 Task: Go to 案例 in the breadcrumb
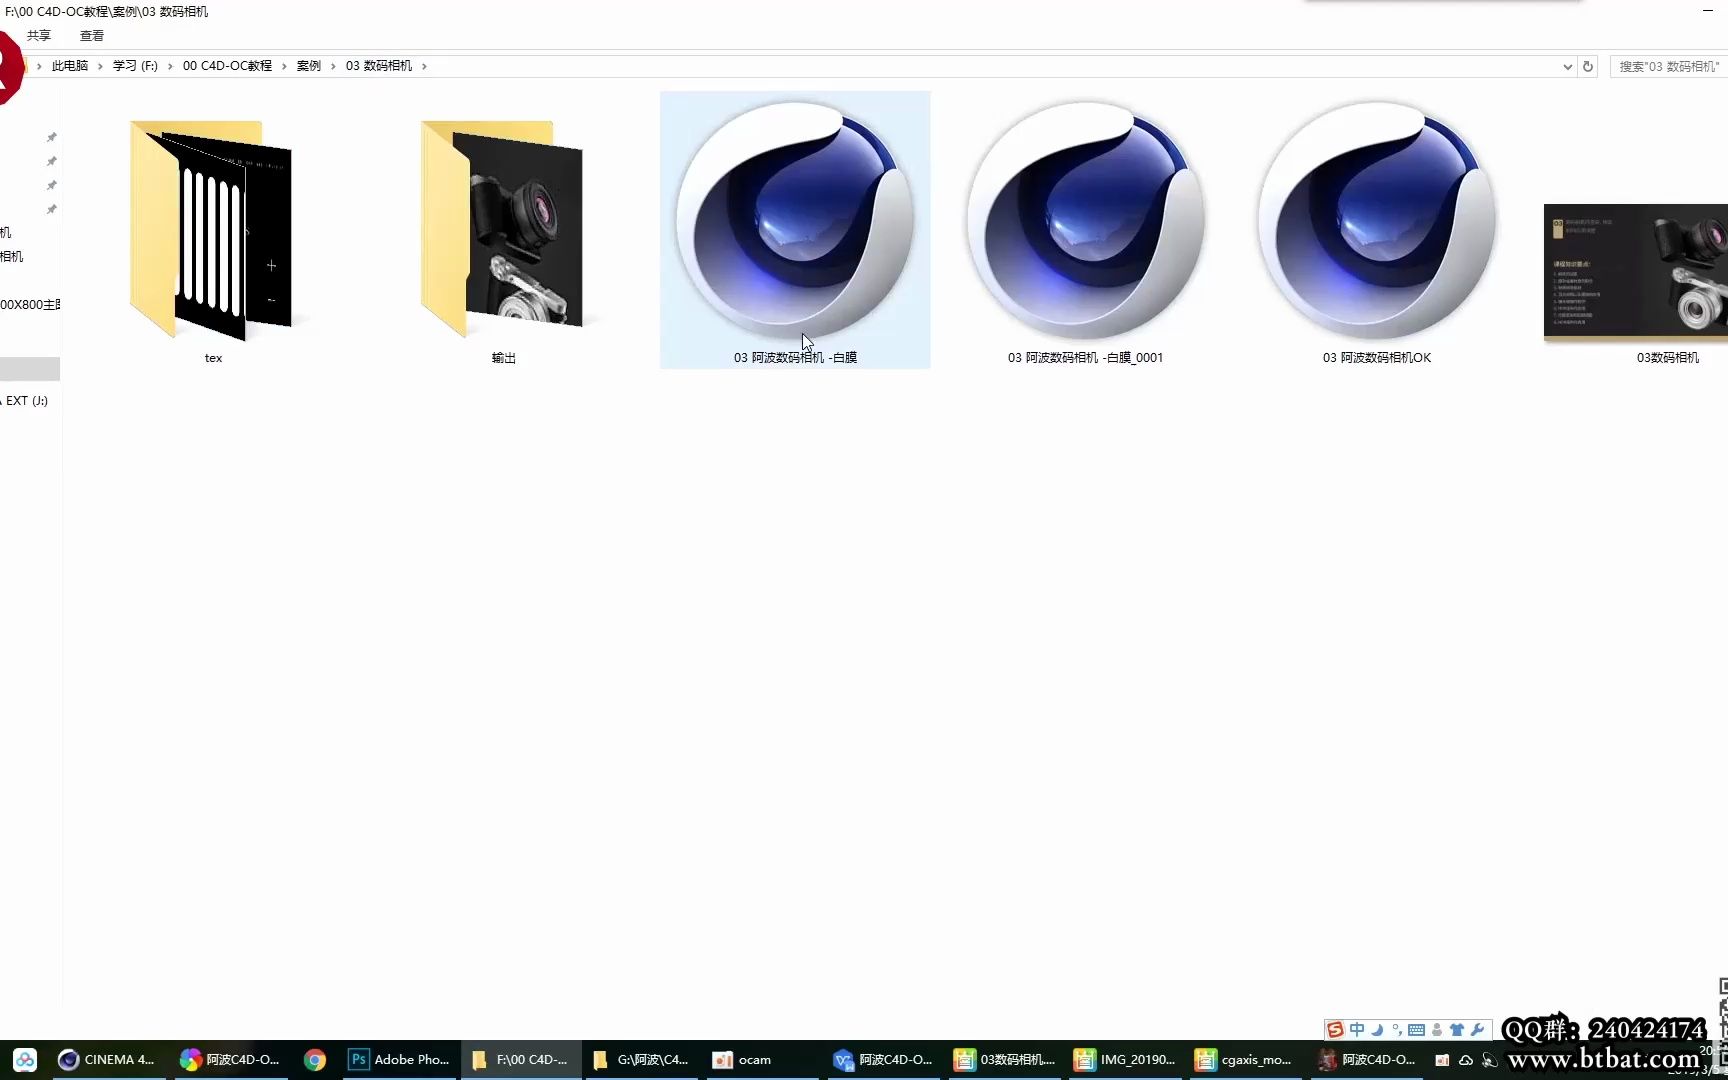pos(309,66)
